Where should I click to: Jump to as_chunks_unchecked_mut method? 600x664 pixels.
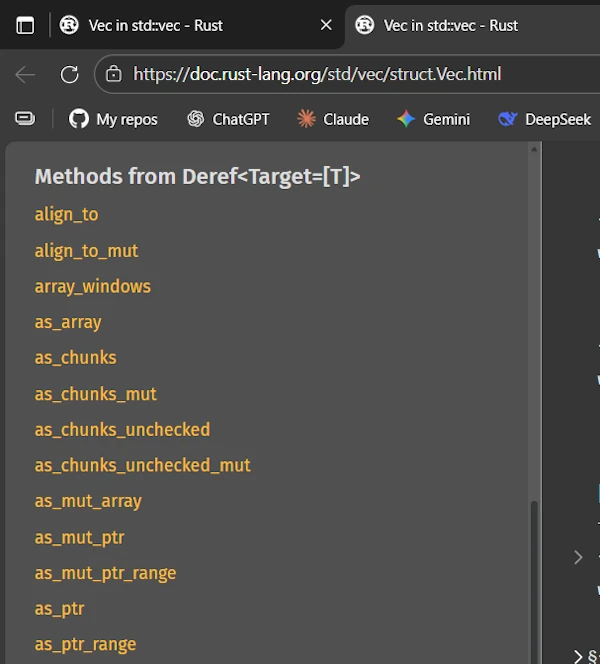[142, 465]
